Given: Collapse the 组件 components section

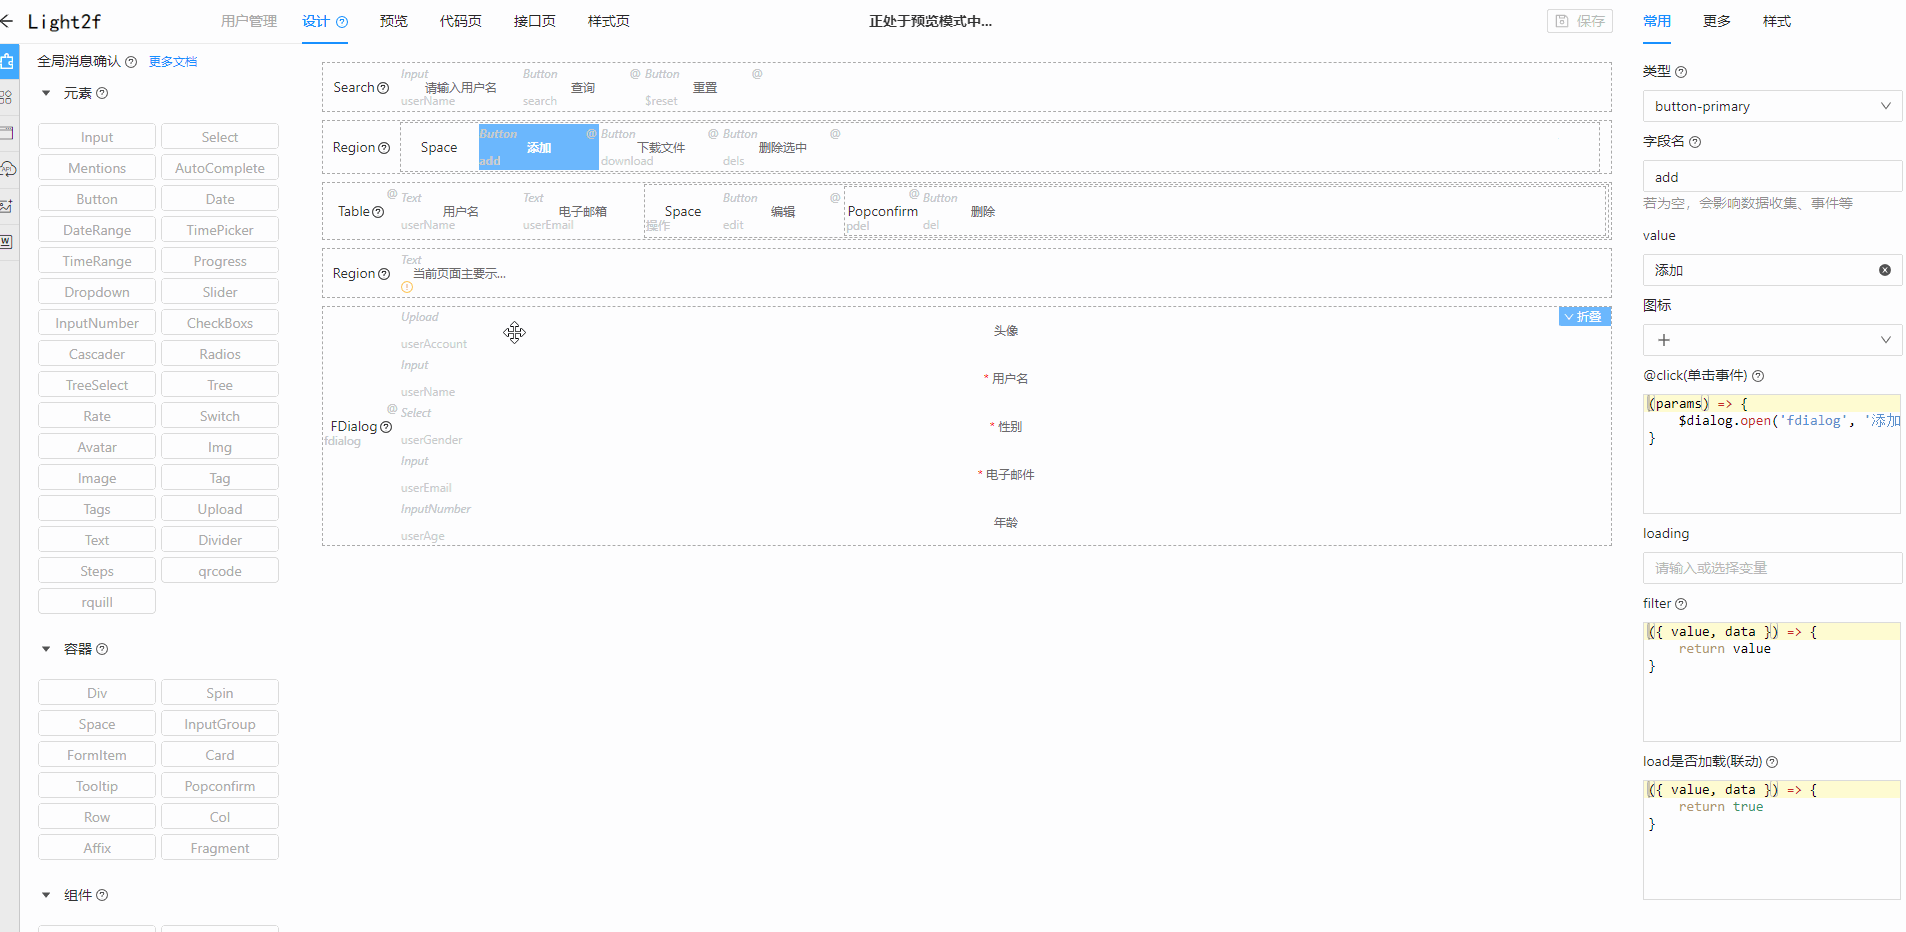Looking at the screenshot, I should [x=45, y=894].
